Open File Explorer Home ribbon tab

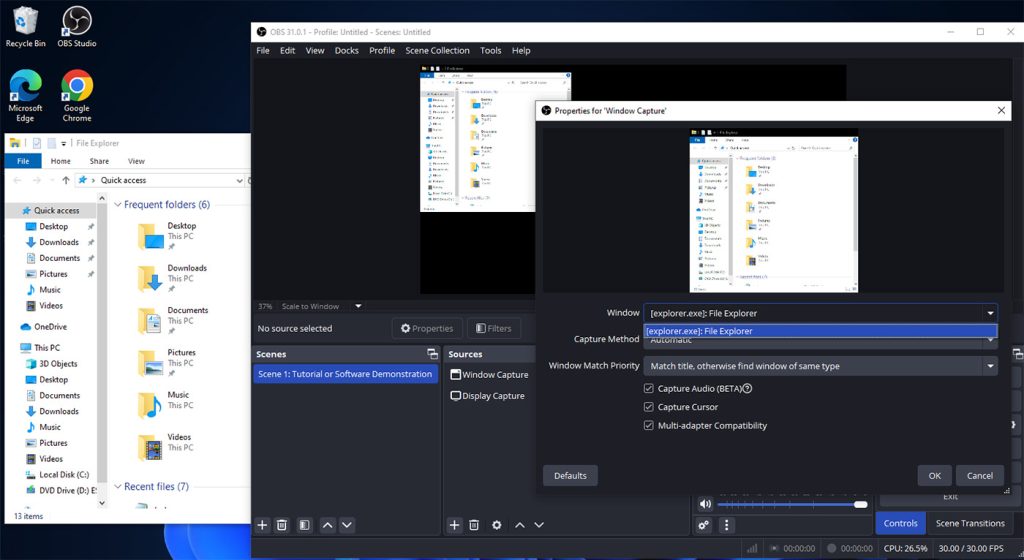61,161
